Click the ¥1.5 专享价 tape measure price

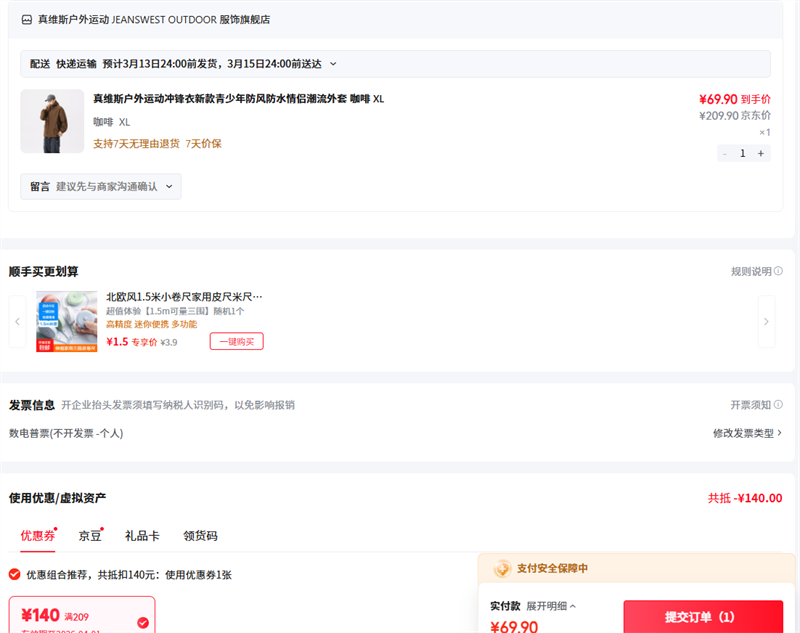pyautogui.click(x=132, y=342)
